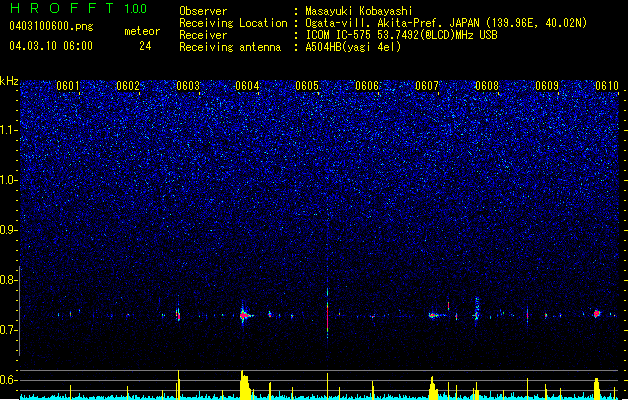The height and width of the screenshot is (400, 629).
Task: Click the Receiving antenna field label
Action: pyautogui.click(x=230, y=47)
